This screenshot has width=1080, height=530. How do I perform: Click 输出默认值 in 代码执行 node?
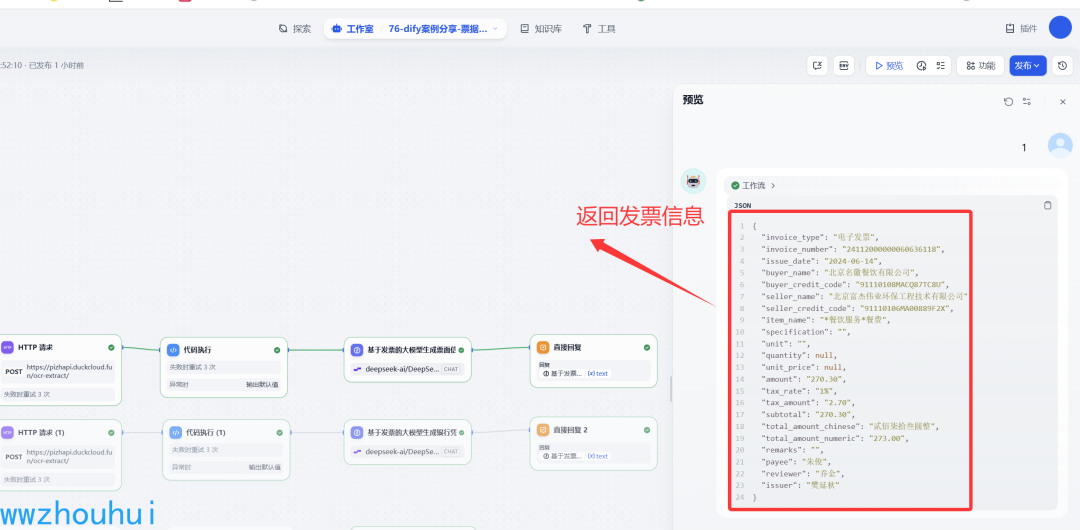[x=262, y=385]
